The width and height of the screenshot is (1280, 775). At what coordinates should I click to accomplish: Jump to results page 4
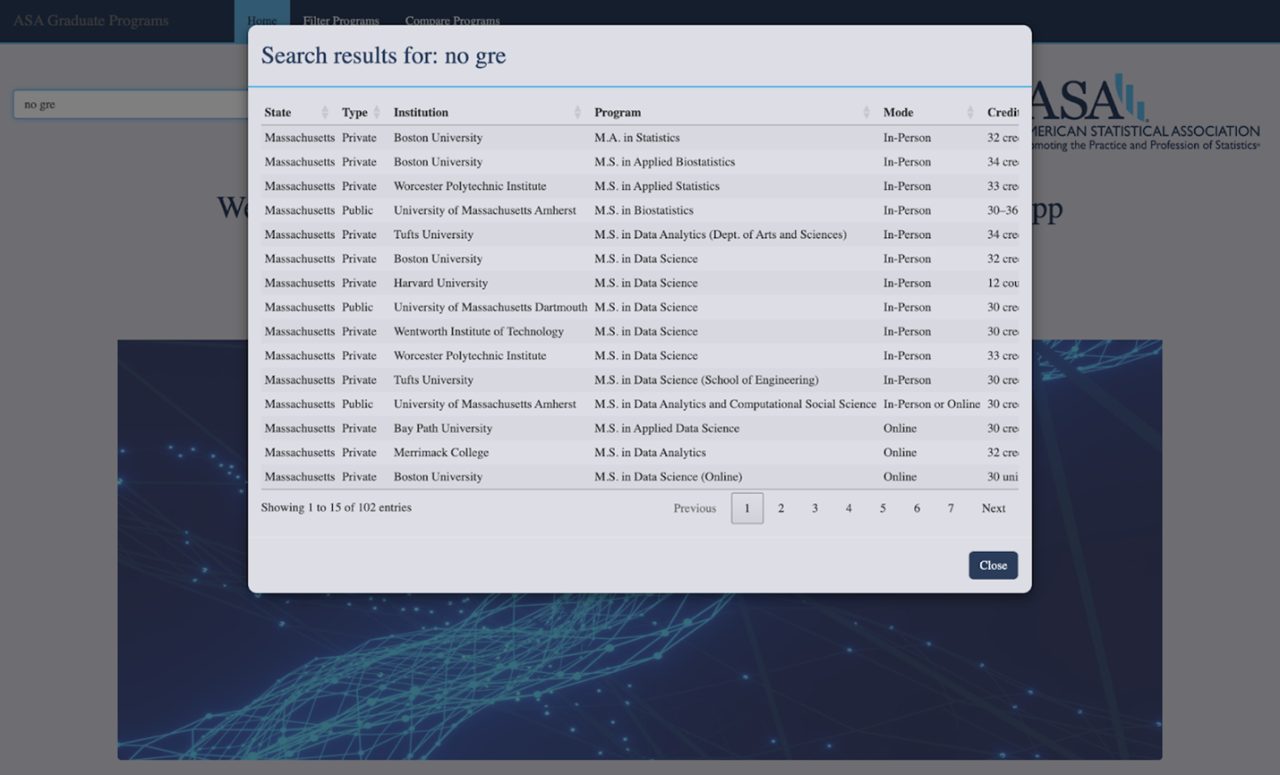(849, 508)
